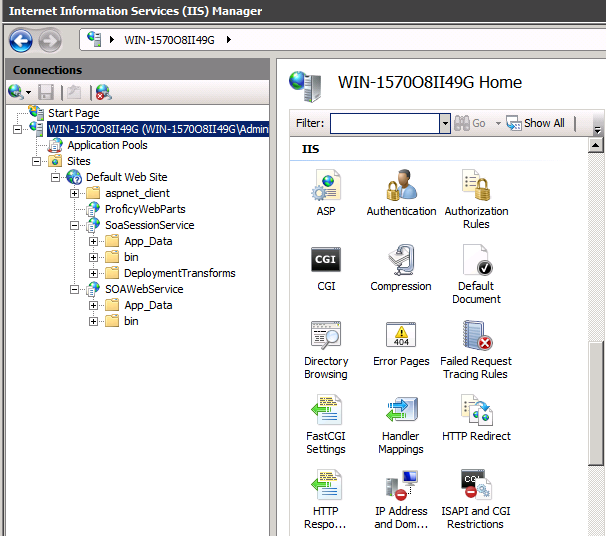Open the Compression feature
606x536 pixels.
(401, 268)
